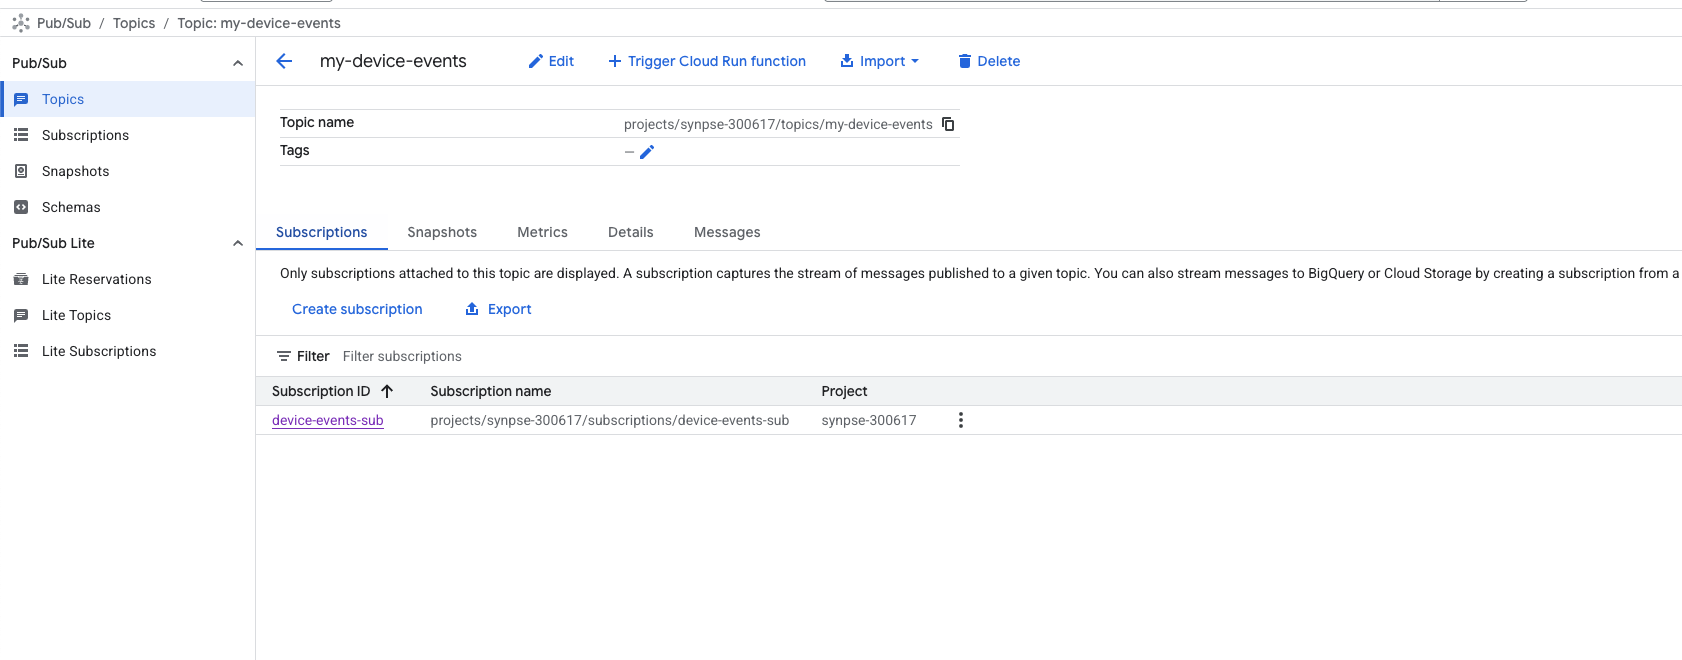Click the 'Topic name' field label
1682x660 pixels.
(317, 122)
